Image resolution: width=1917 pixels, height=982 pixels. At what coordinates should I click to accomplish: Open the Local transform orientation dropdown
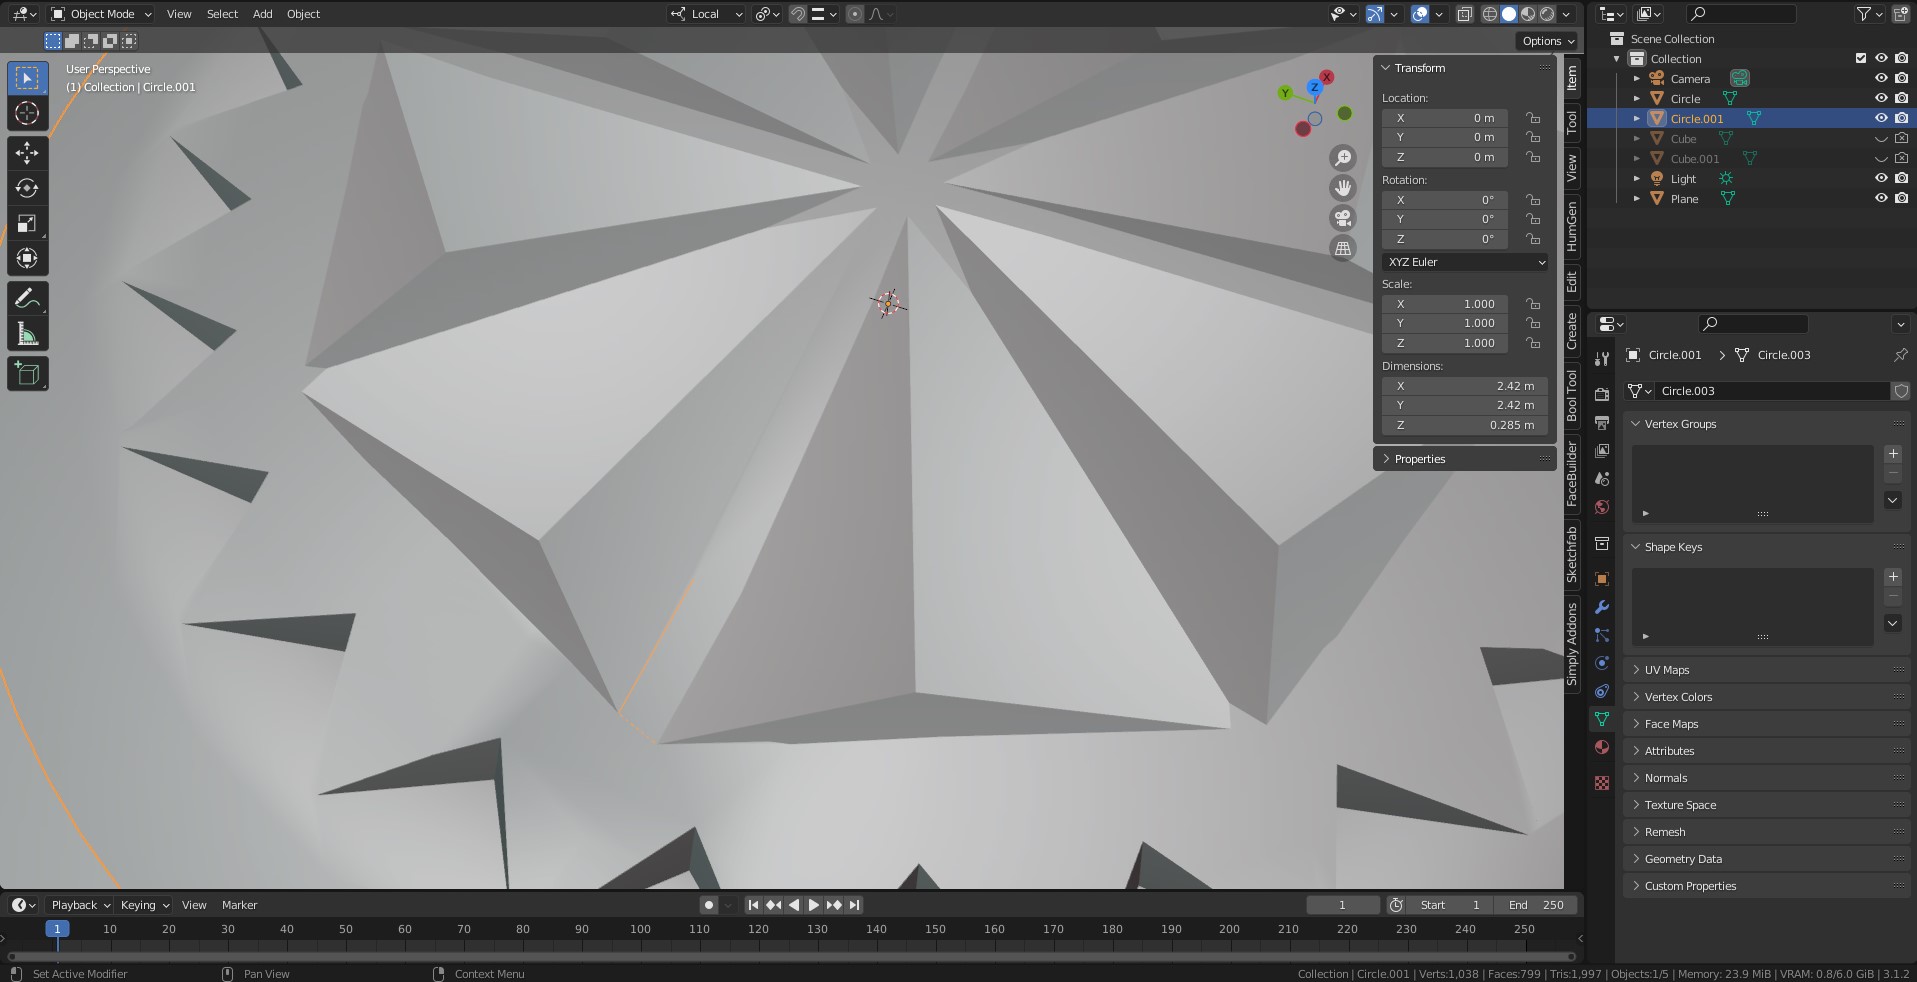click(x=706, y=14)
